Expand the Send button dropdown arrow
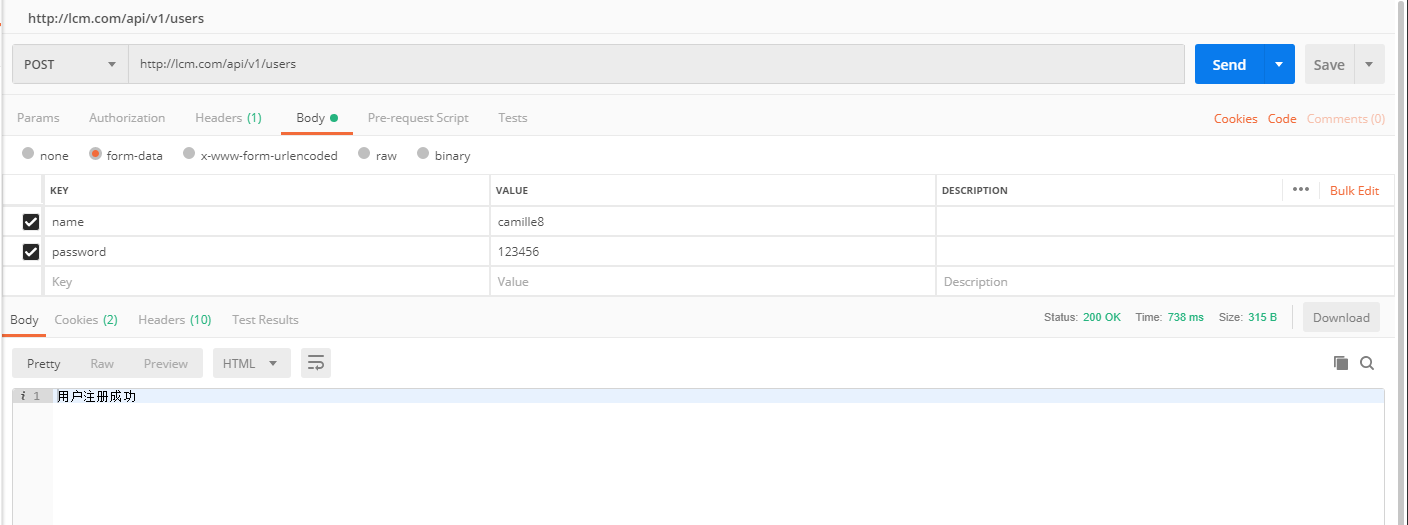1408x525 pixels. [1279, 64]
